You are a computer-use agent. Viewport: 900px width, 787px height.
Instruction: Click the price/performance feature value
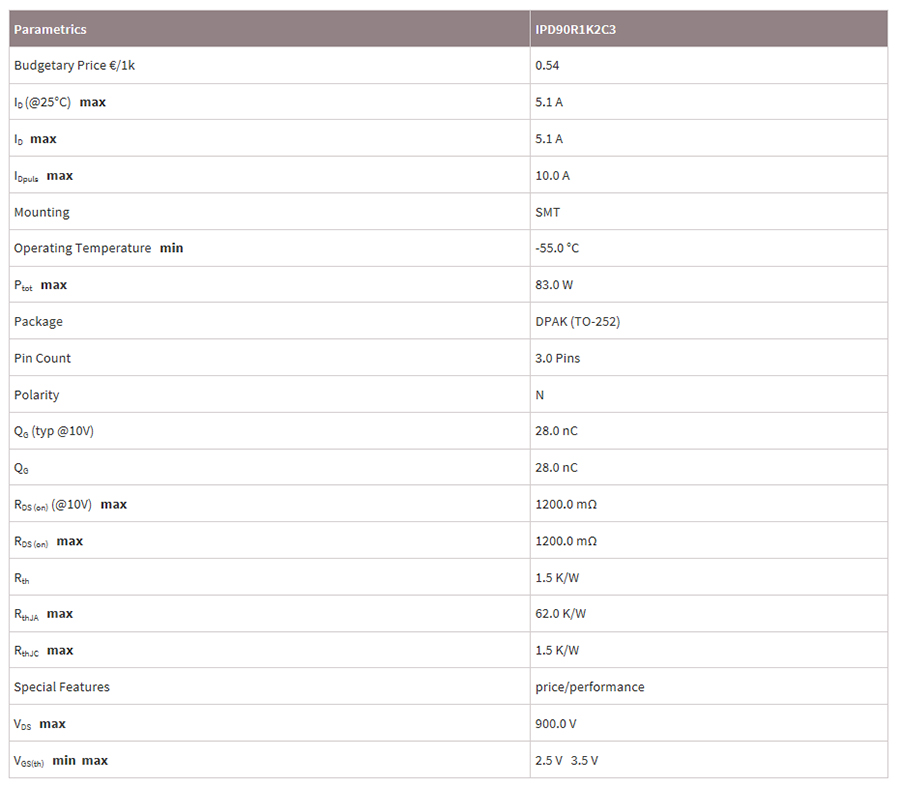coord(590,687)
